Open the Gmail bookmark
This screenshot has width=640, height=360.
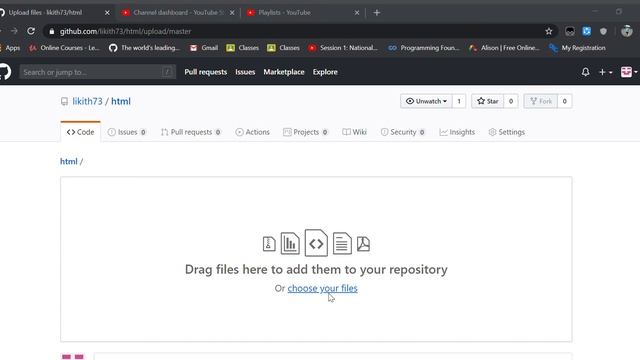(x=204, y=48)
